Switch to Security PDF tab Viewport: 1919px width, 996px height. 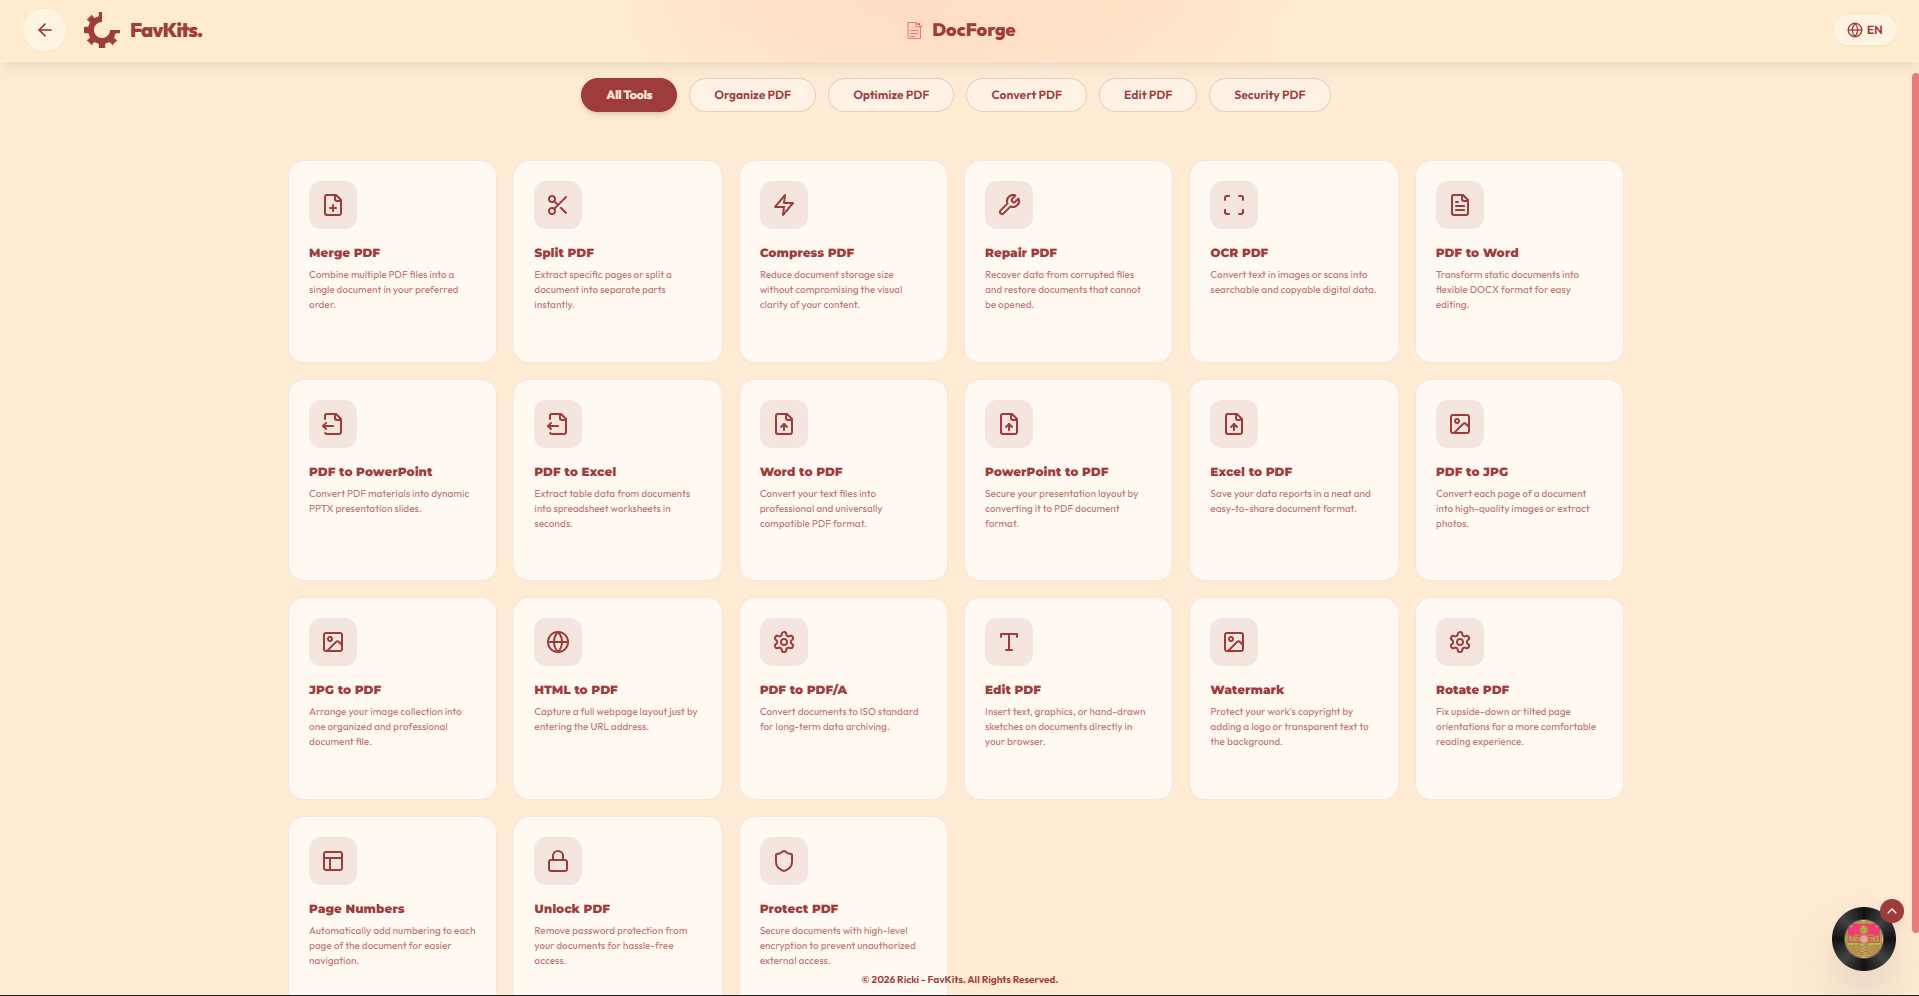tap(1270, 95)
